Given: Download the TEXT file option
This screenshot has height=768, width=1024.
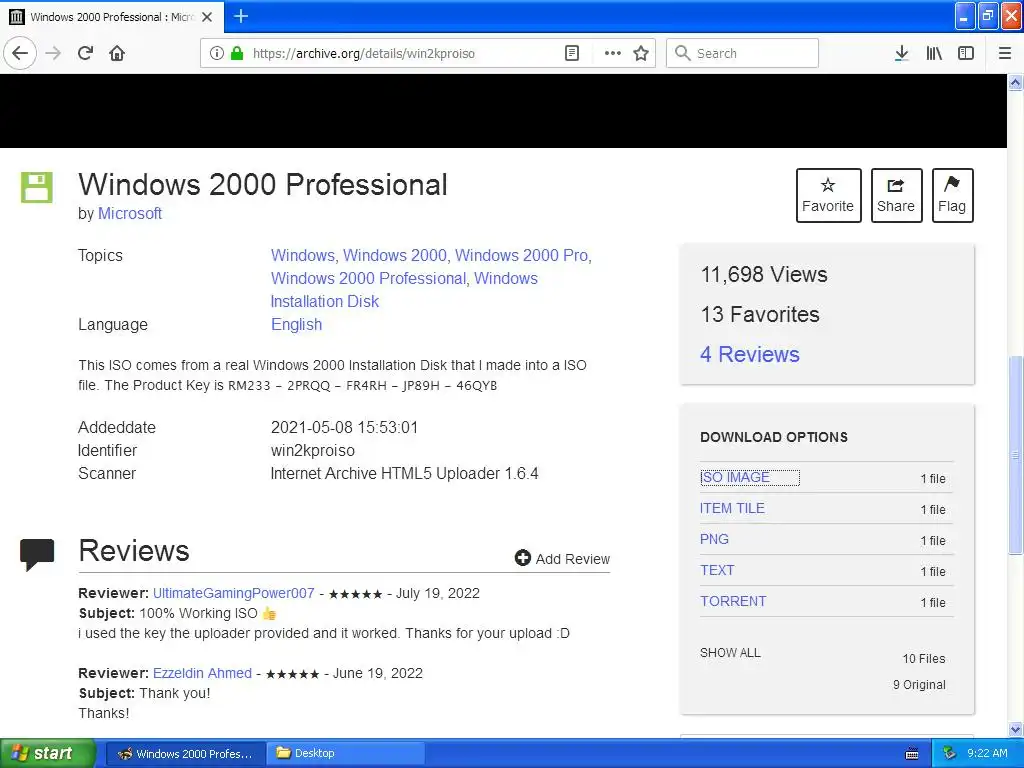Looking at the screenshot, I should click(x=717, y=570).
